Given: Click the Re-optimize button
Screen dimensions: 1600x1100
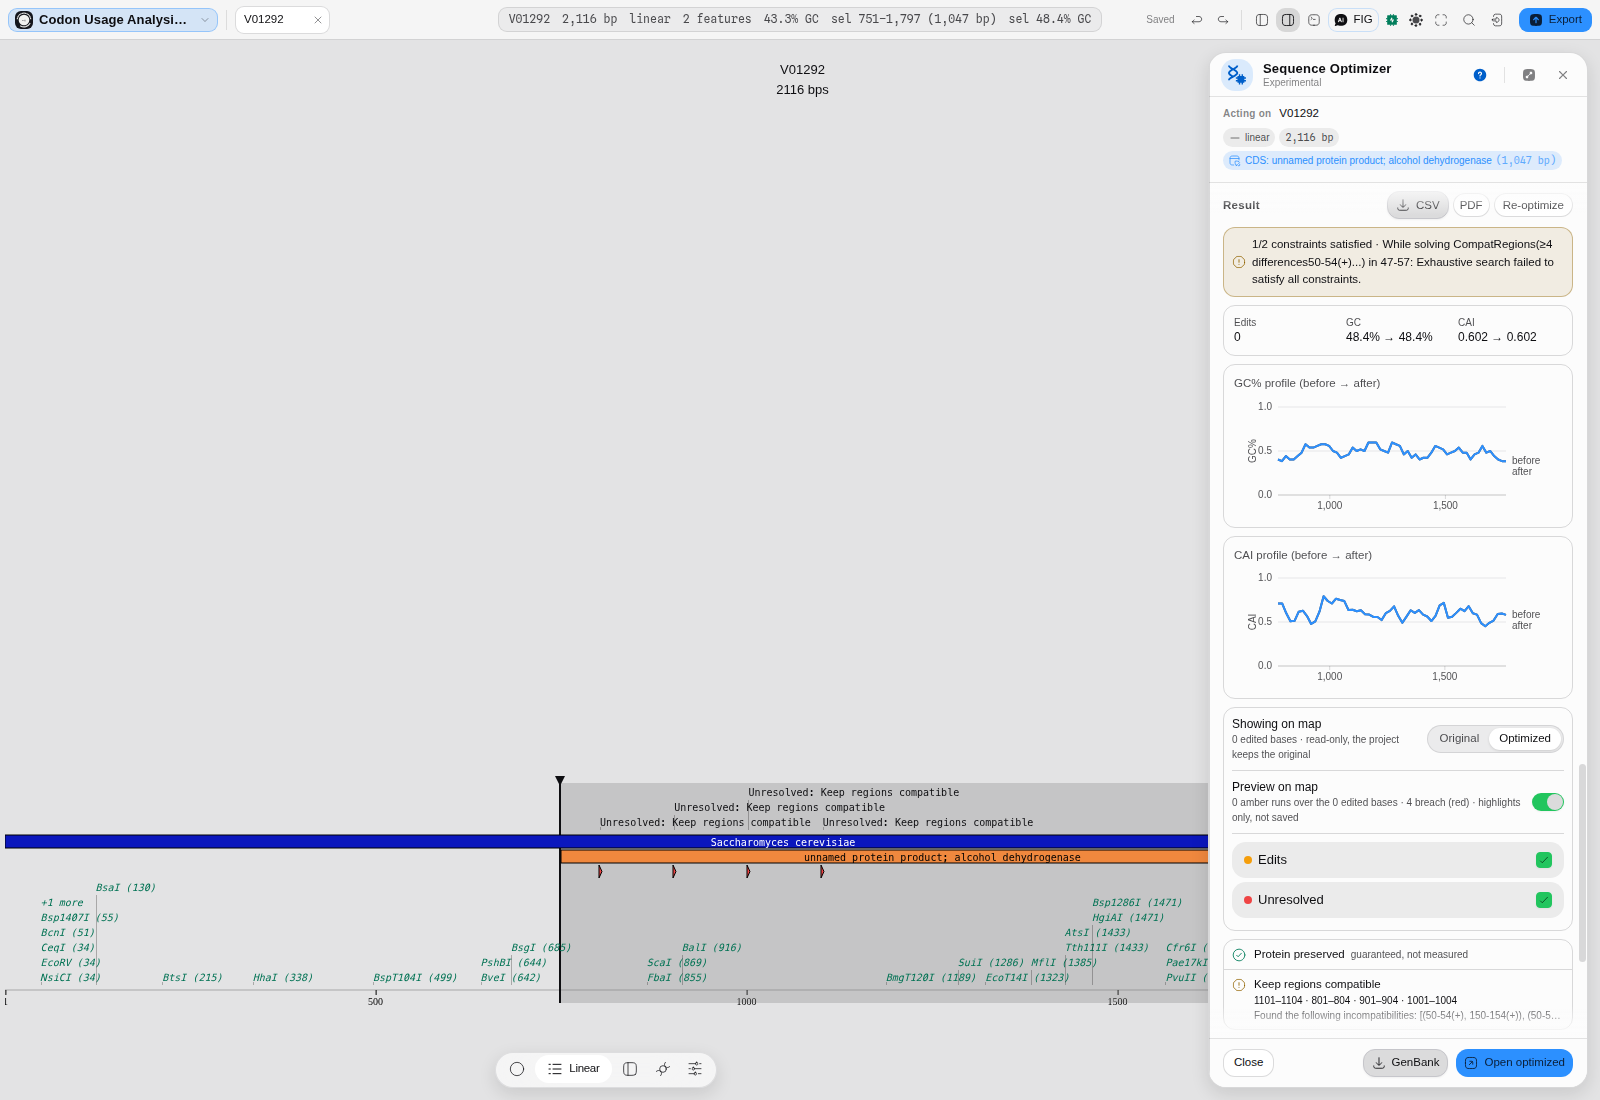Looking at the screenshot, I should (x=1533, y=205).
